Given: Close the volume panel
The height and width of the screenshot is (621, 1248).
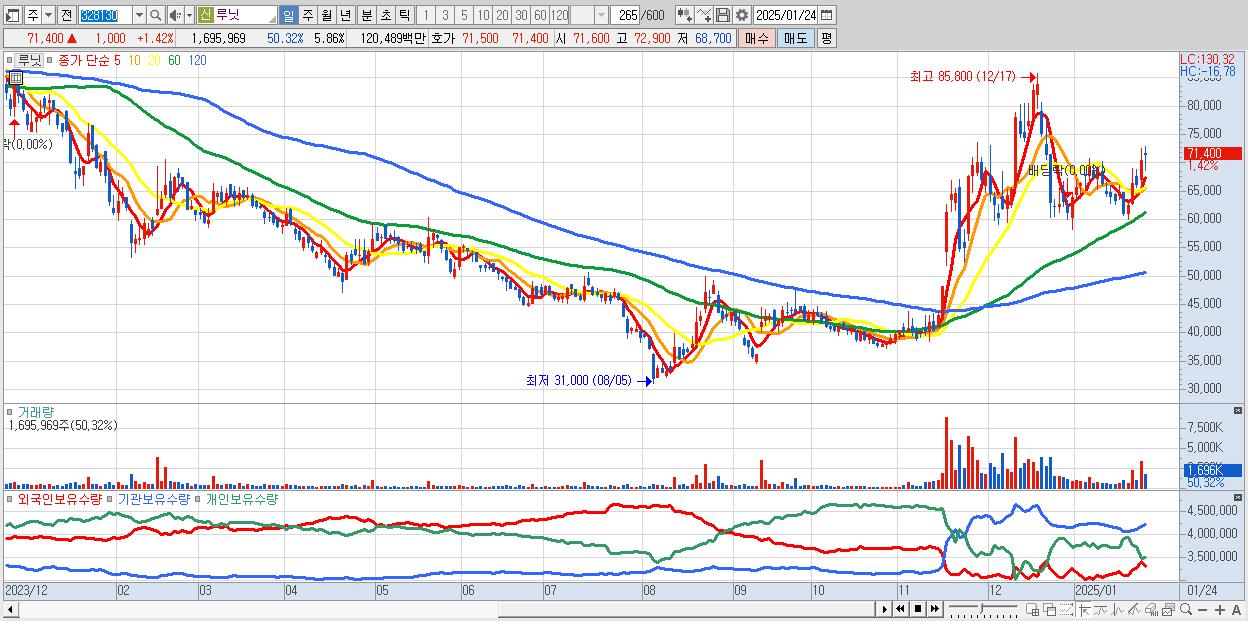Looking at the screenshot, I should [x=1240, y=411].
